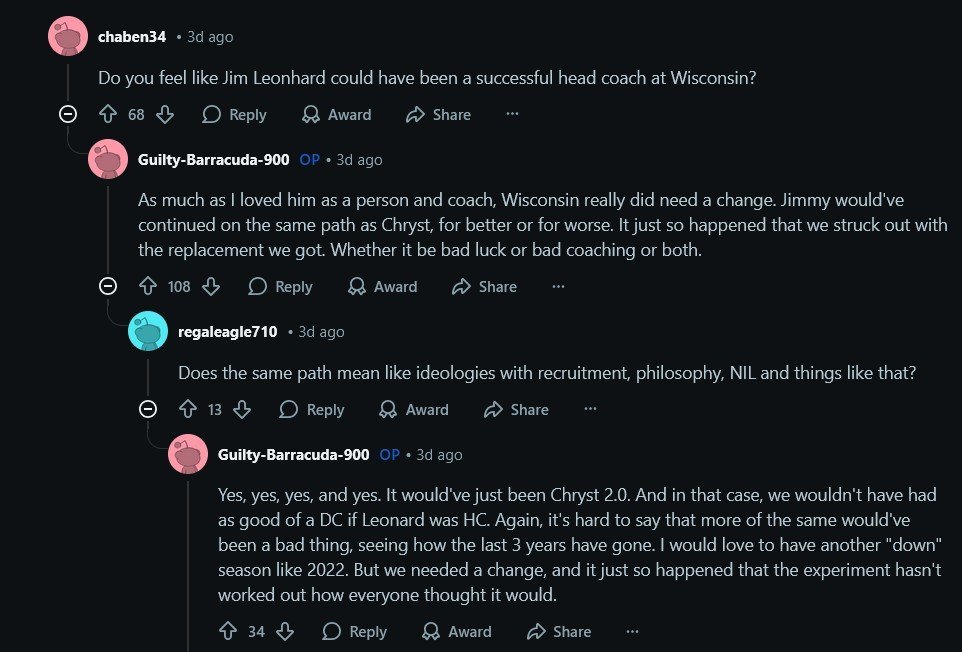Downvote the comment with 34 votes

tap(285, 631)
